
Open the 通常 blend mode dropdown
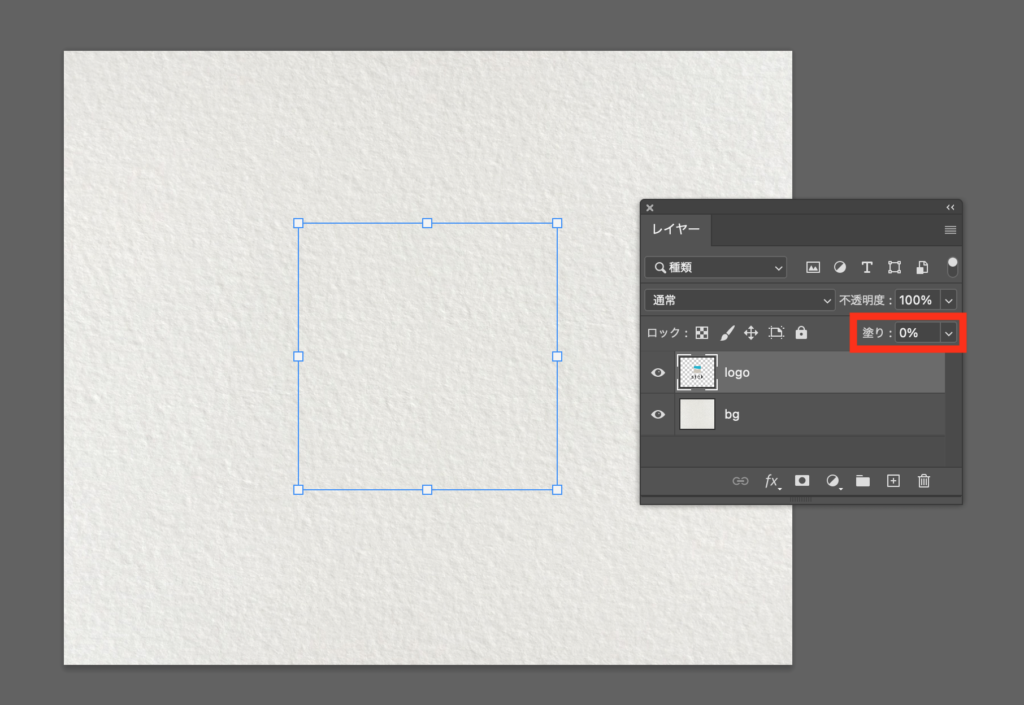pos(739,300)
